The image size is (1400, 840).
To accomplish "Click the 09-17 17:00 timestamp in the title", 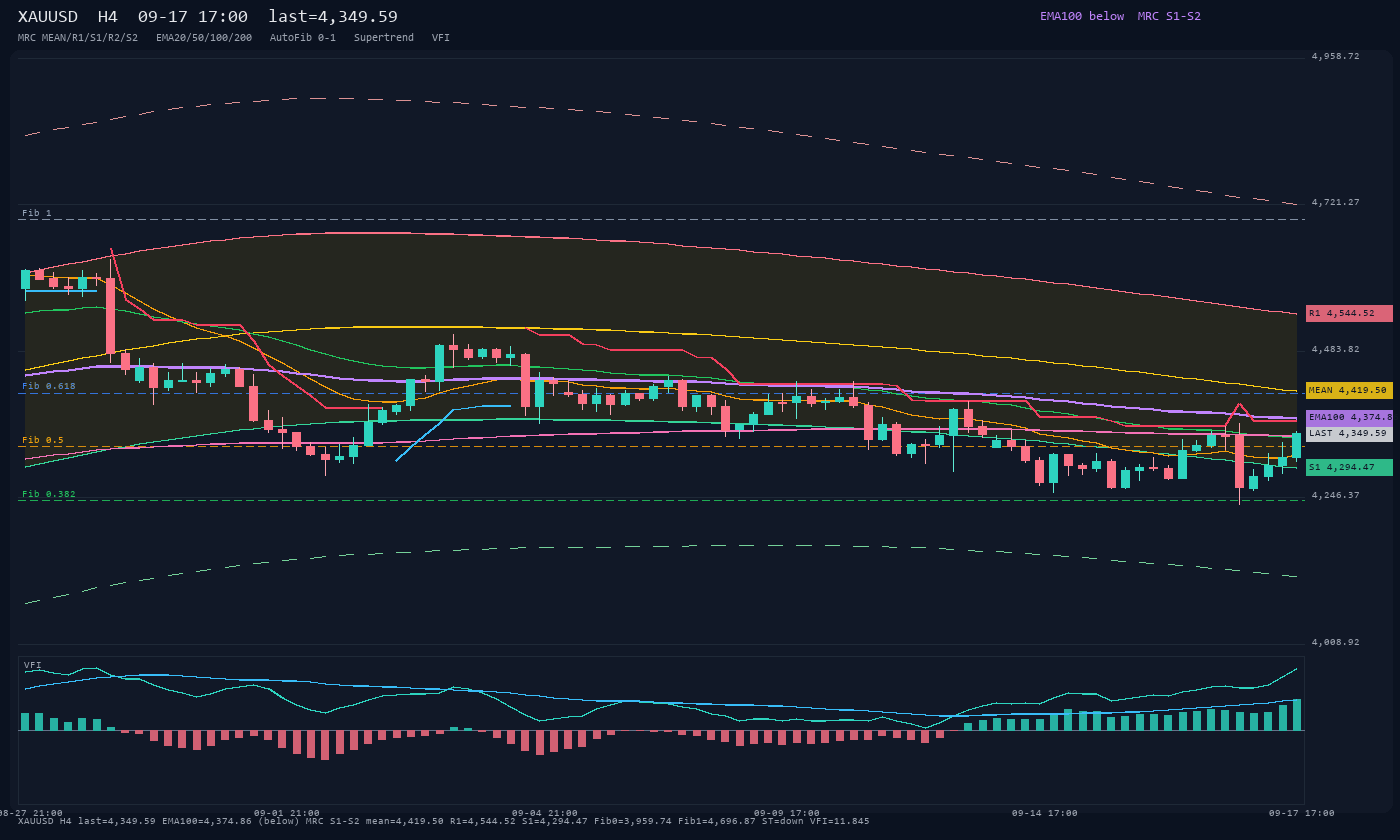I will click(x=193, y=17).
